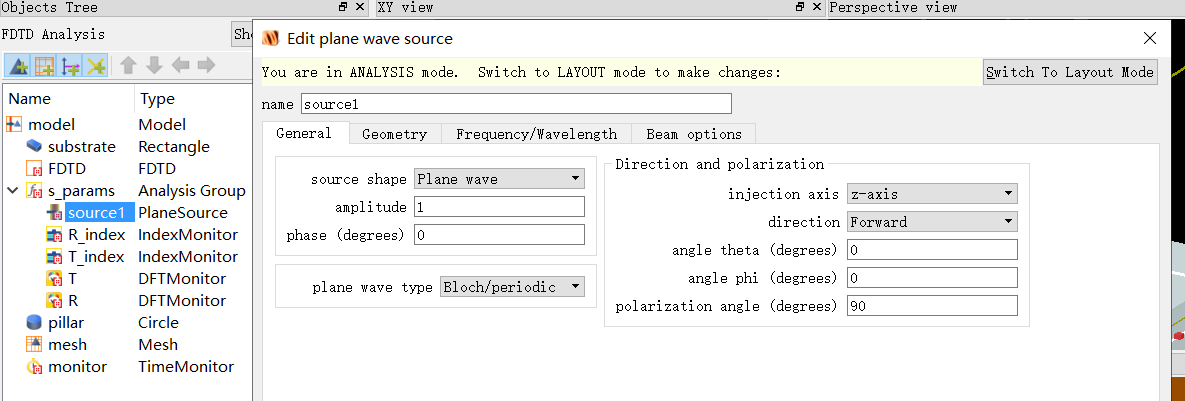Open the Frequency/Wavelength tab

coord(536,134)
